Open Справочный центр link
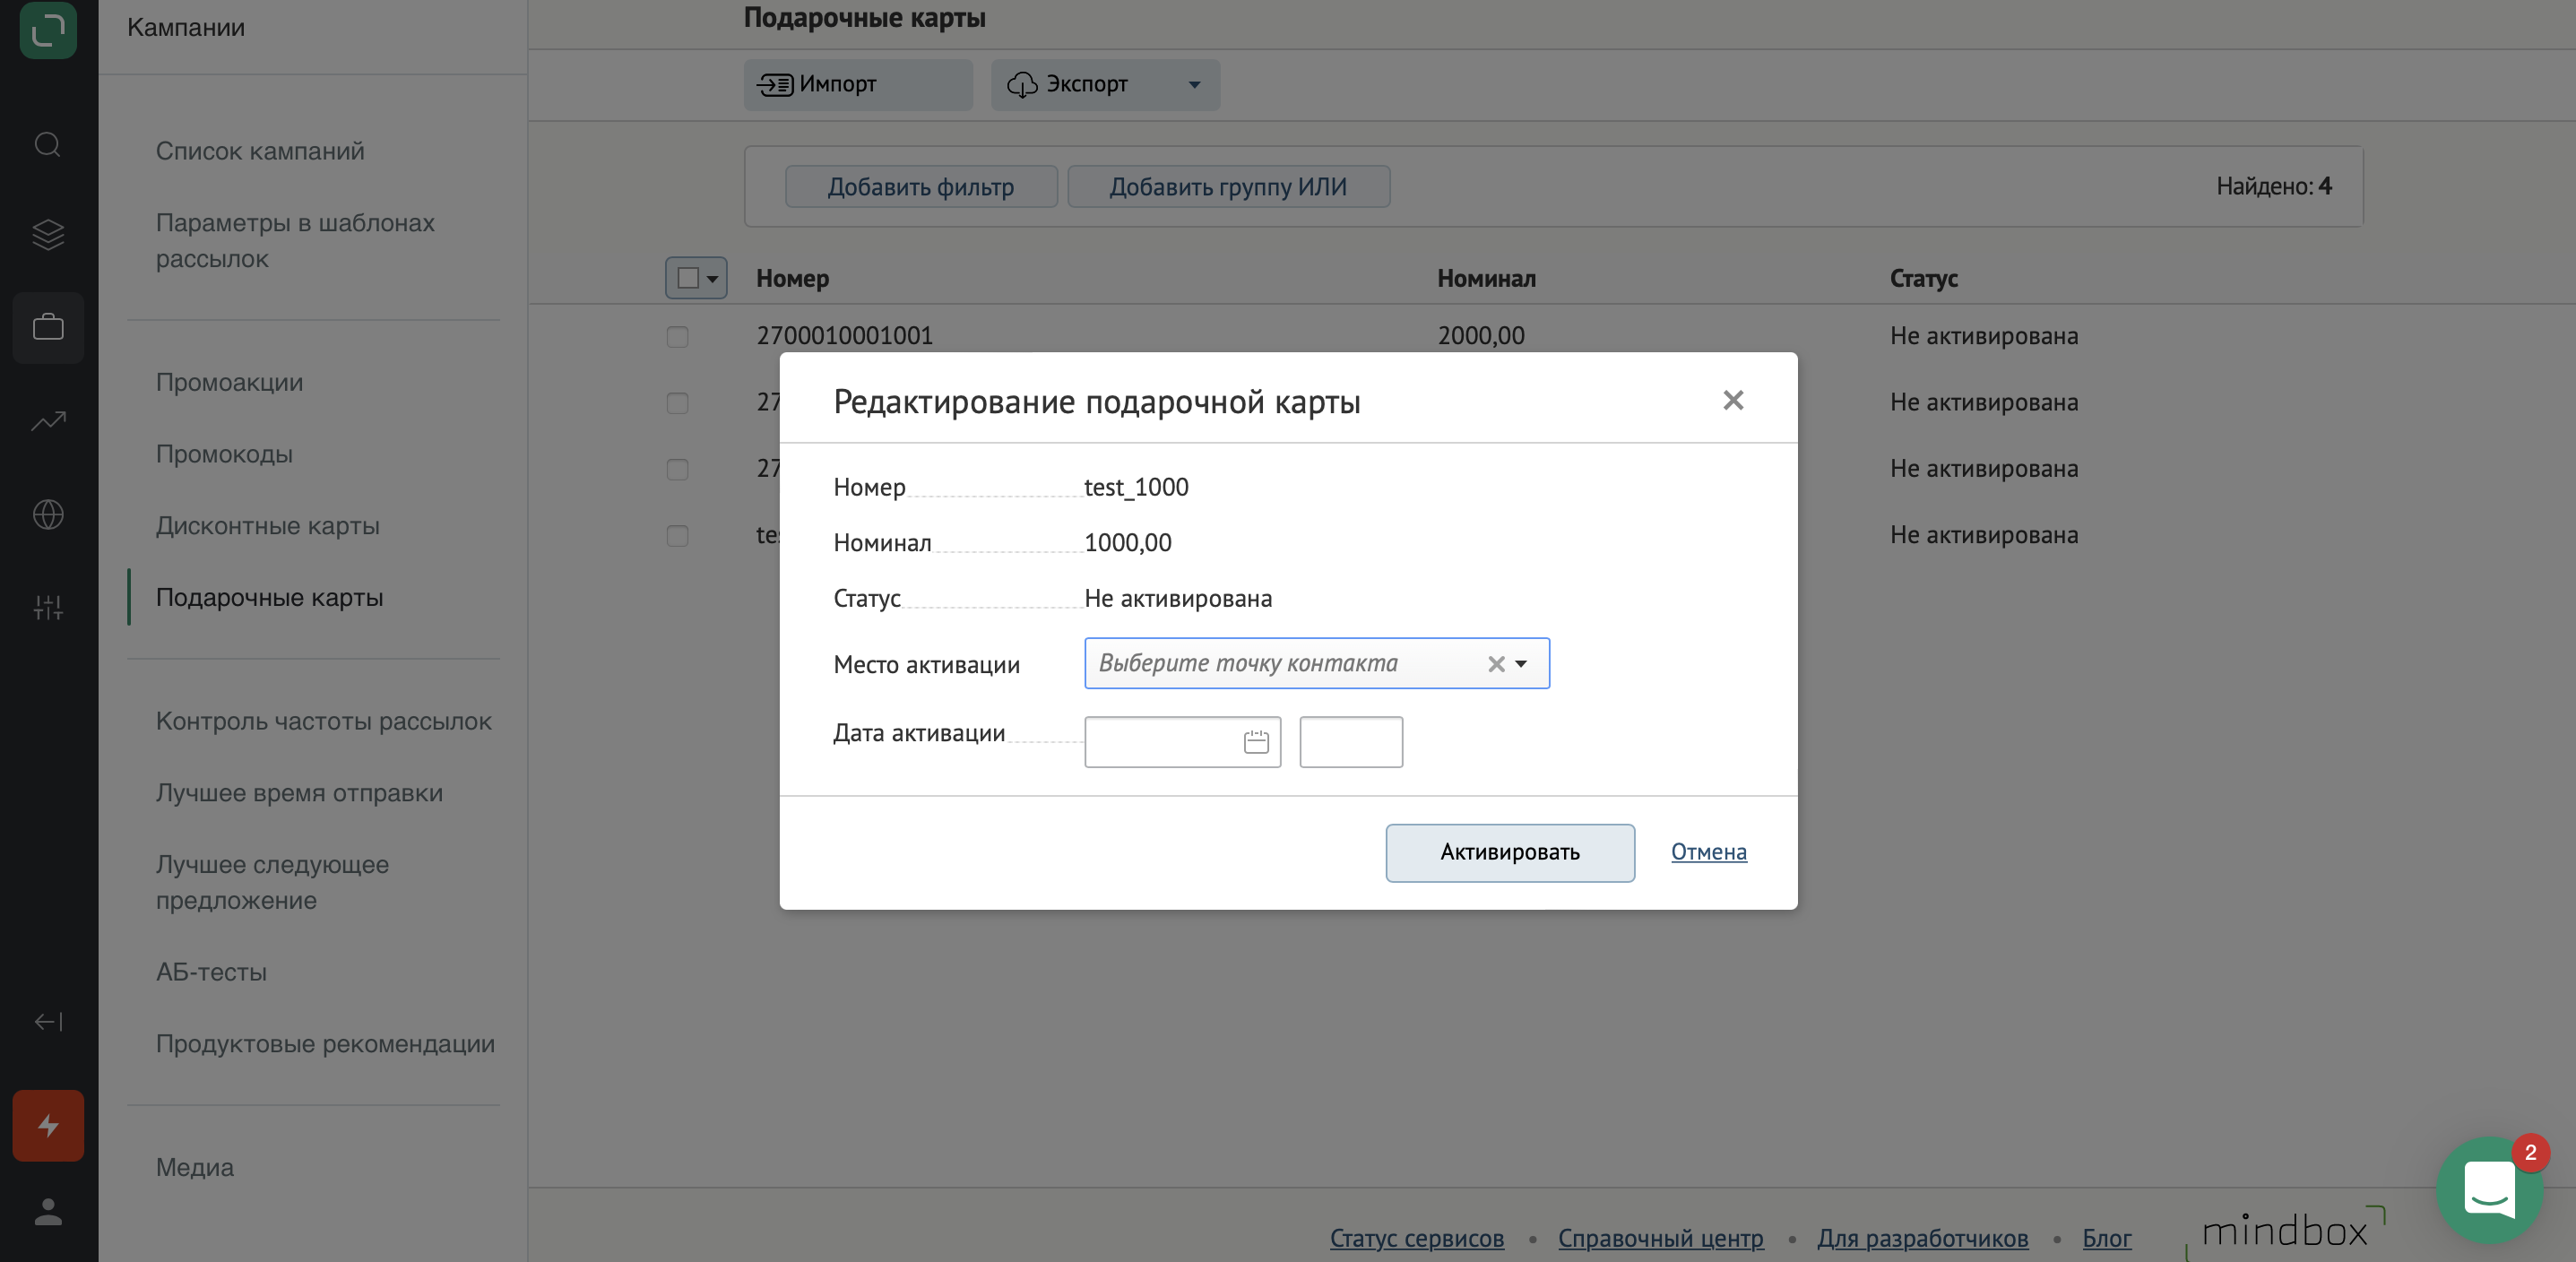This screenshot has height=1262, width=2576. coord(1660,1238)
